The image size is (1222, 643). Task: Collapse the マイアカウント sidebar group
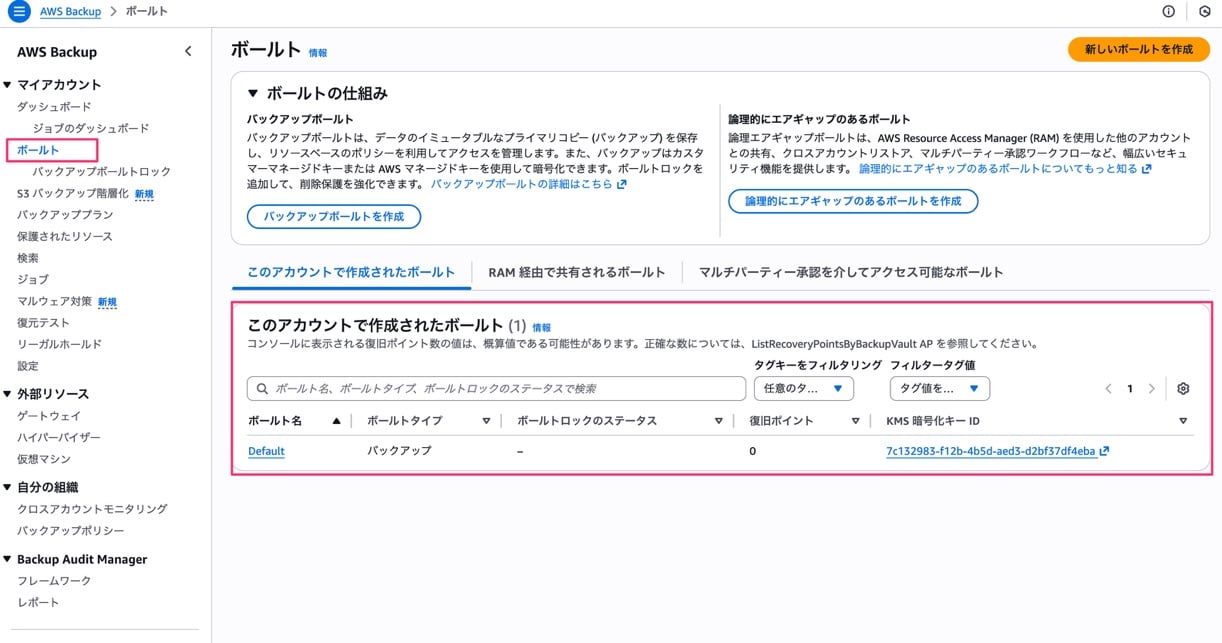tap(8, 85)
